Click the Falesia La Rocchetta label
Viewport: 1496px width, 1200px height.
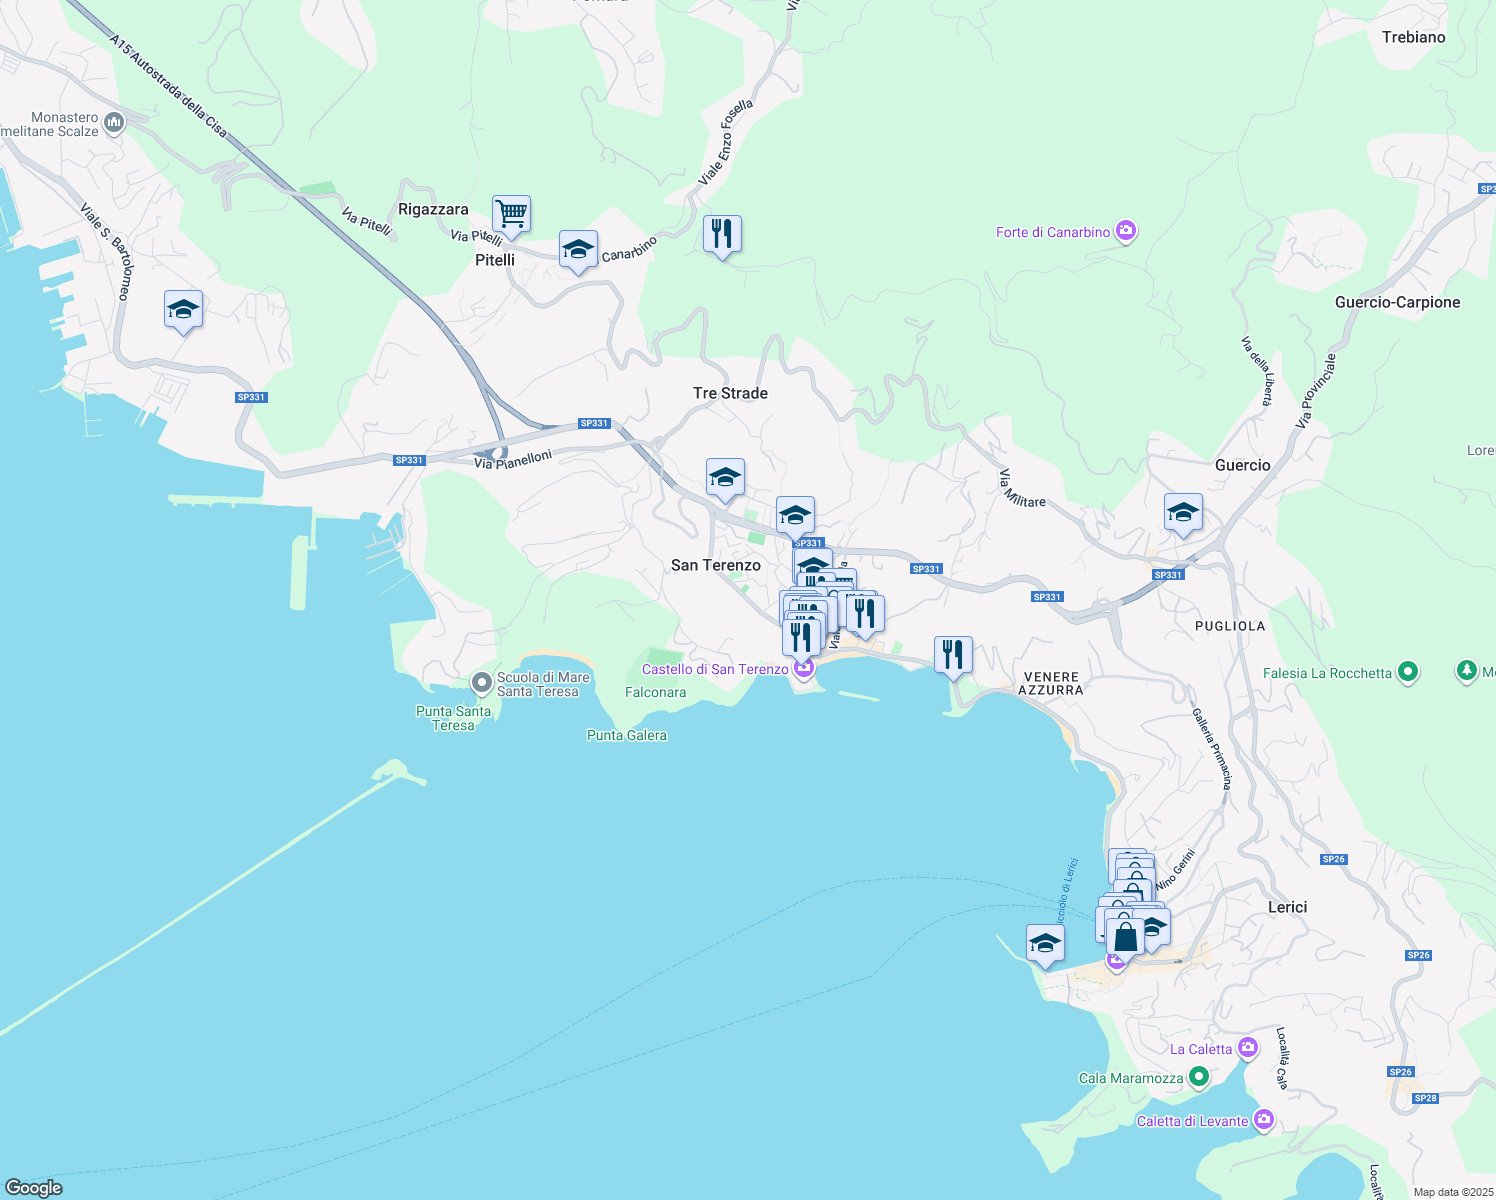(1327, 673)
